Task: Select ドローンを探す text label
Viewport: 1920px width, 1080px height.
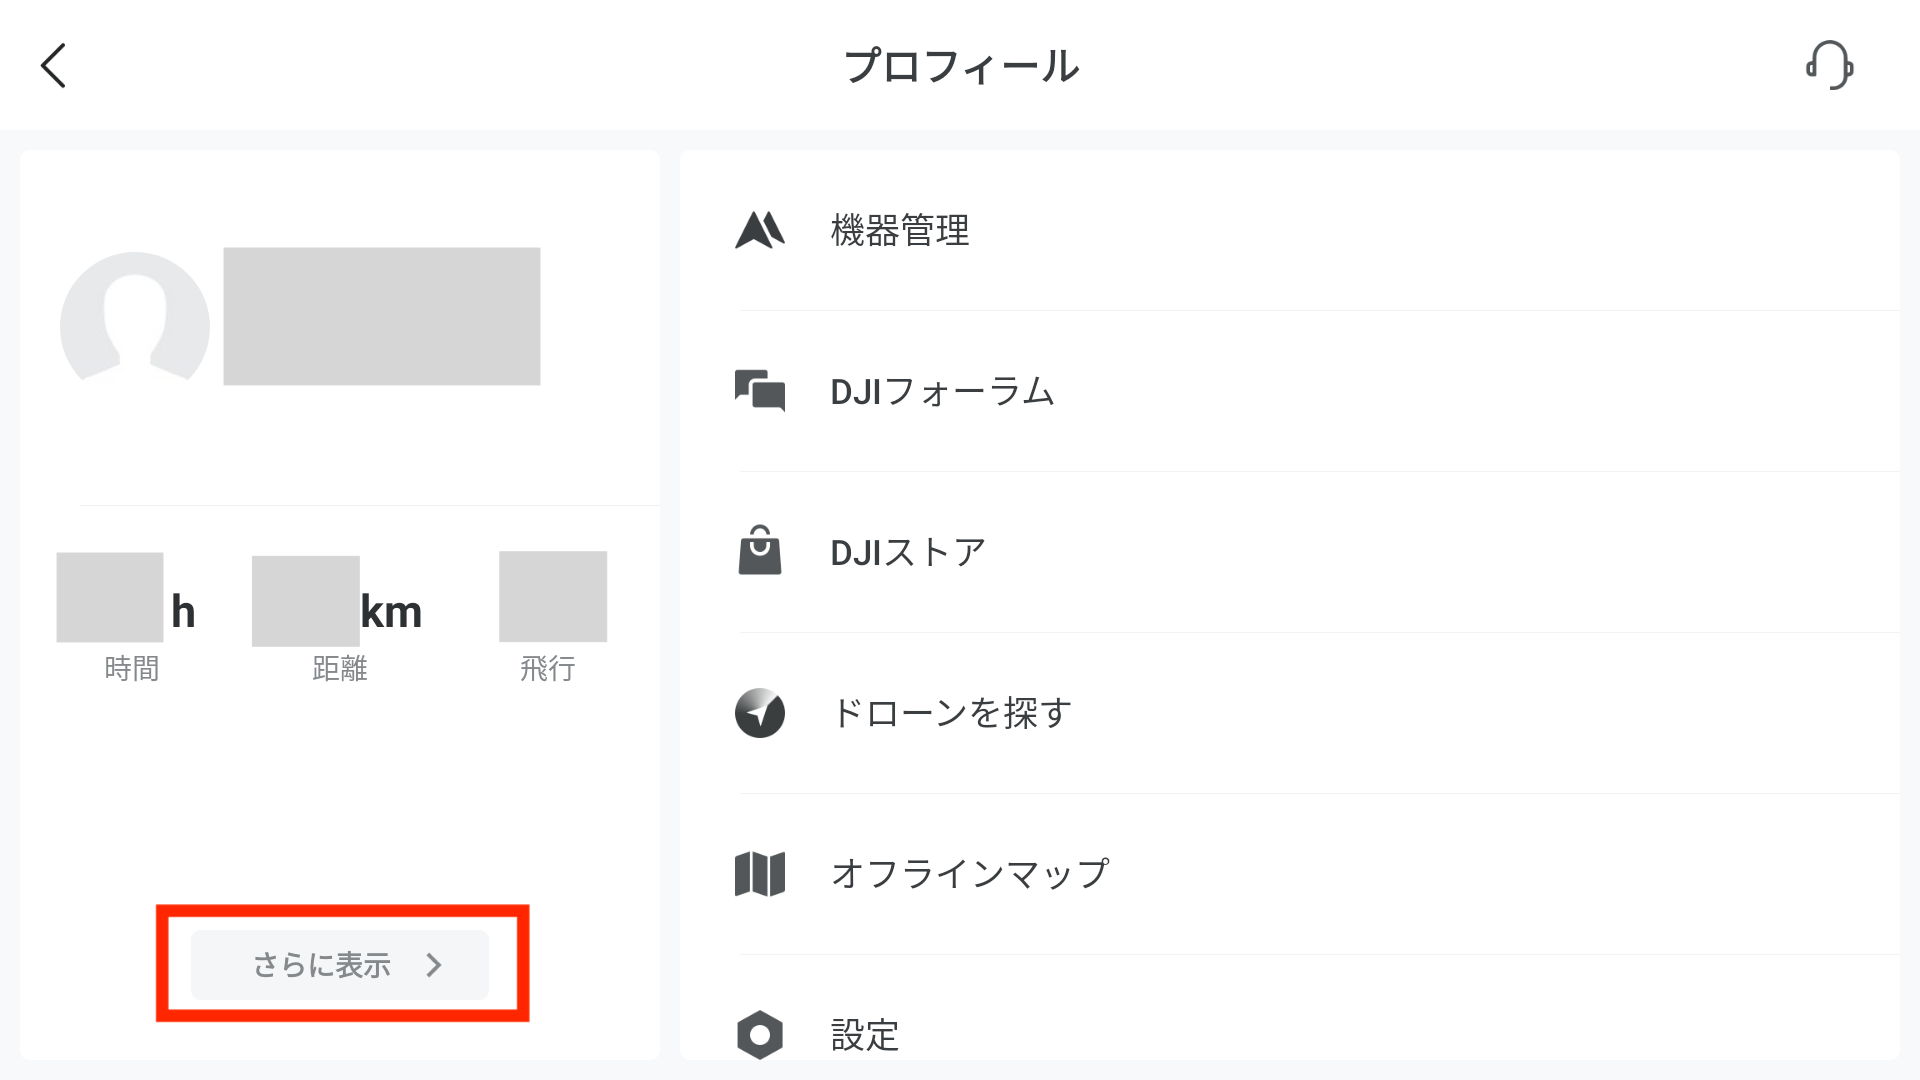Action: [x=951, y=713]
